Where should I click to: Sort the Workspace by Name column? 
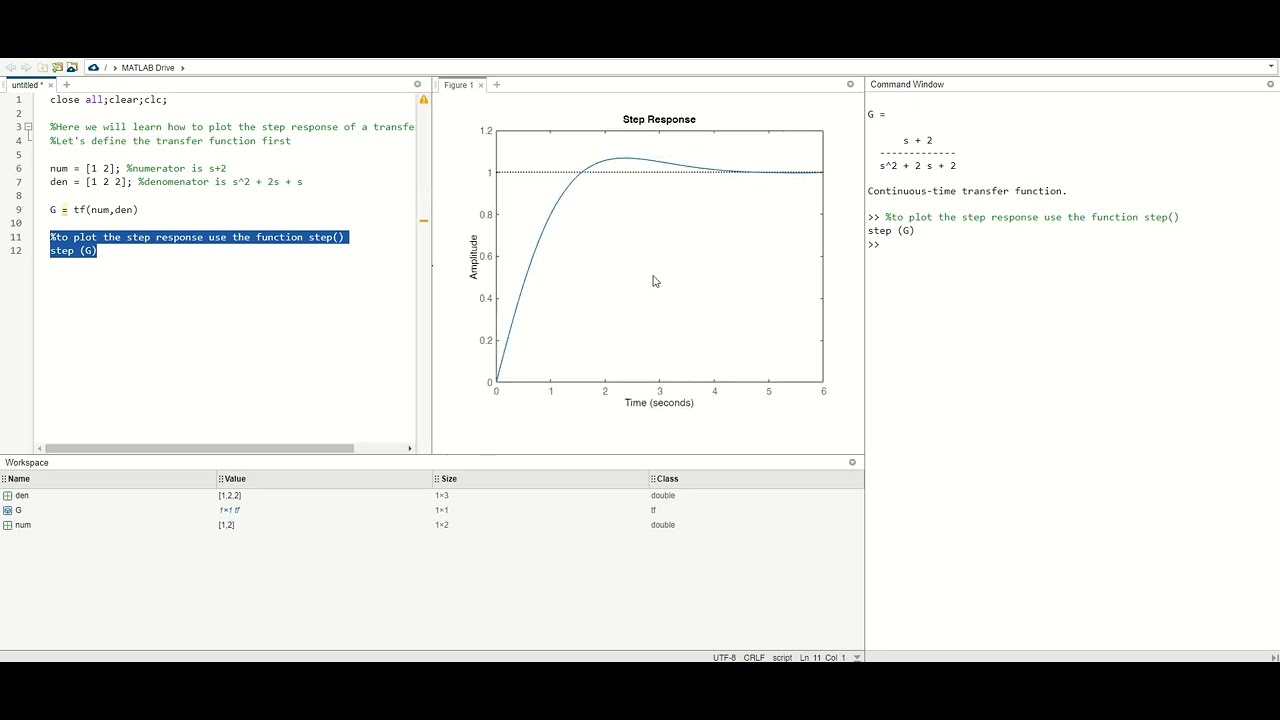click(110, 479)
